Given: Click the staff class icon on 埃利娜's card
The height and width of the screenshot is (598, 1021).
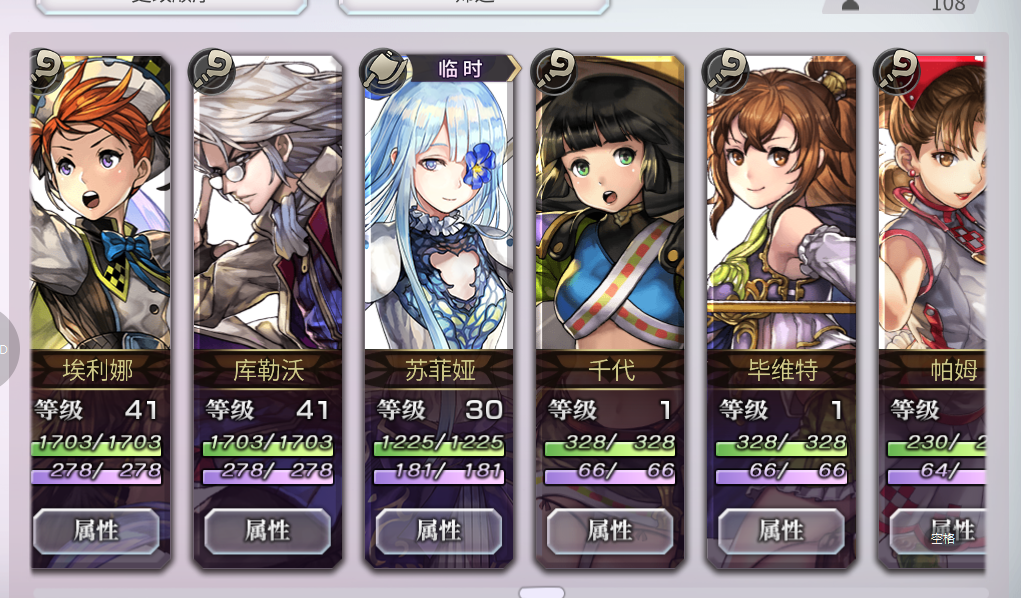Looking at the screenshot, I should tap(46, 71).
